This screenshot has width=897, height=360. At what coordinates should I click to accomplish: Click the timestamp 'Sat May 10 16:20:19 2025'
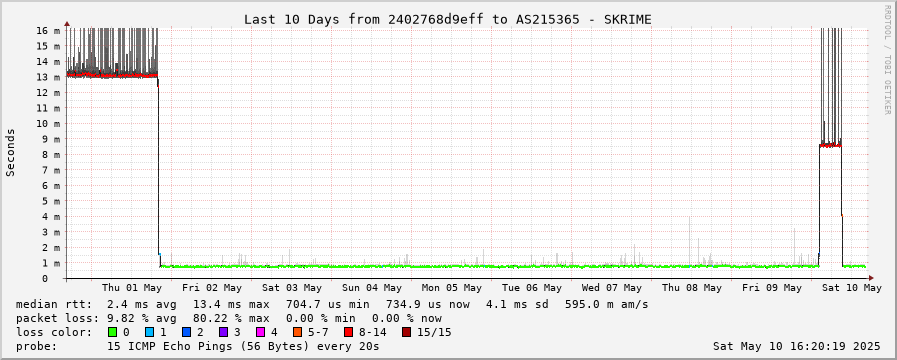tap(797, 346)
